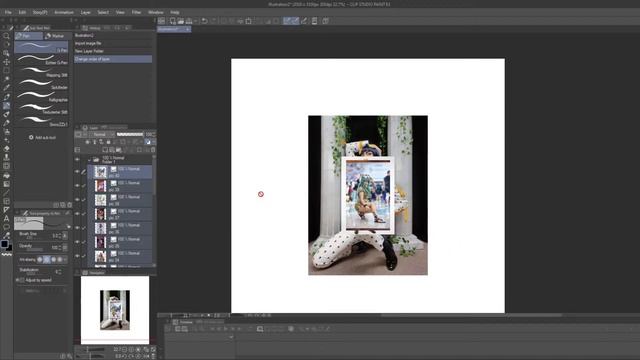Switch to the Marker sub tool group
The width and height of the screenshot is (640, 360).
pyautogui.click(x=55, y=36)
